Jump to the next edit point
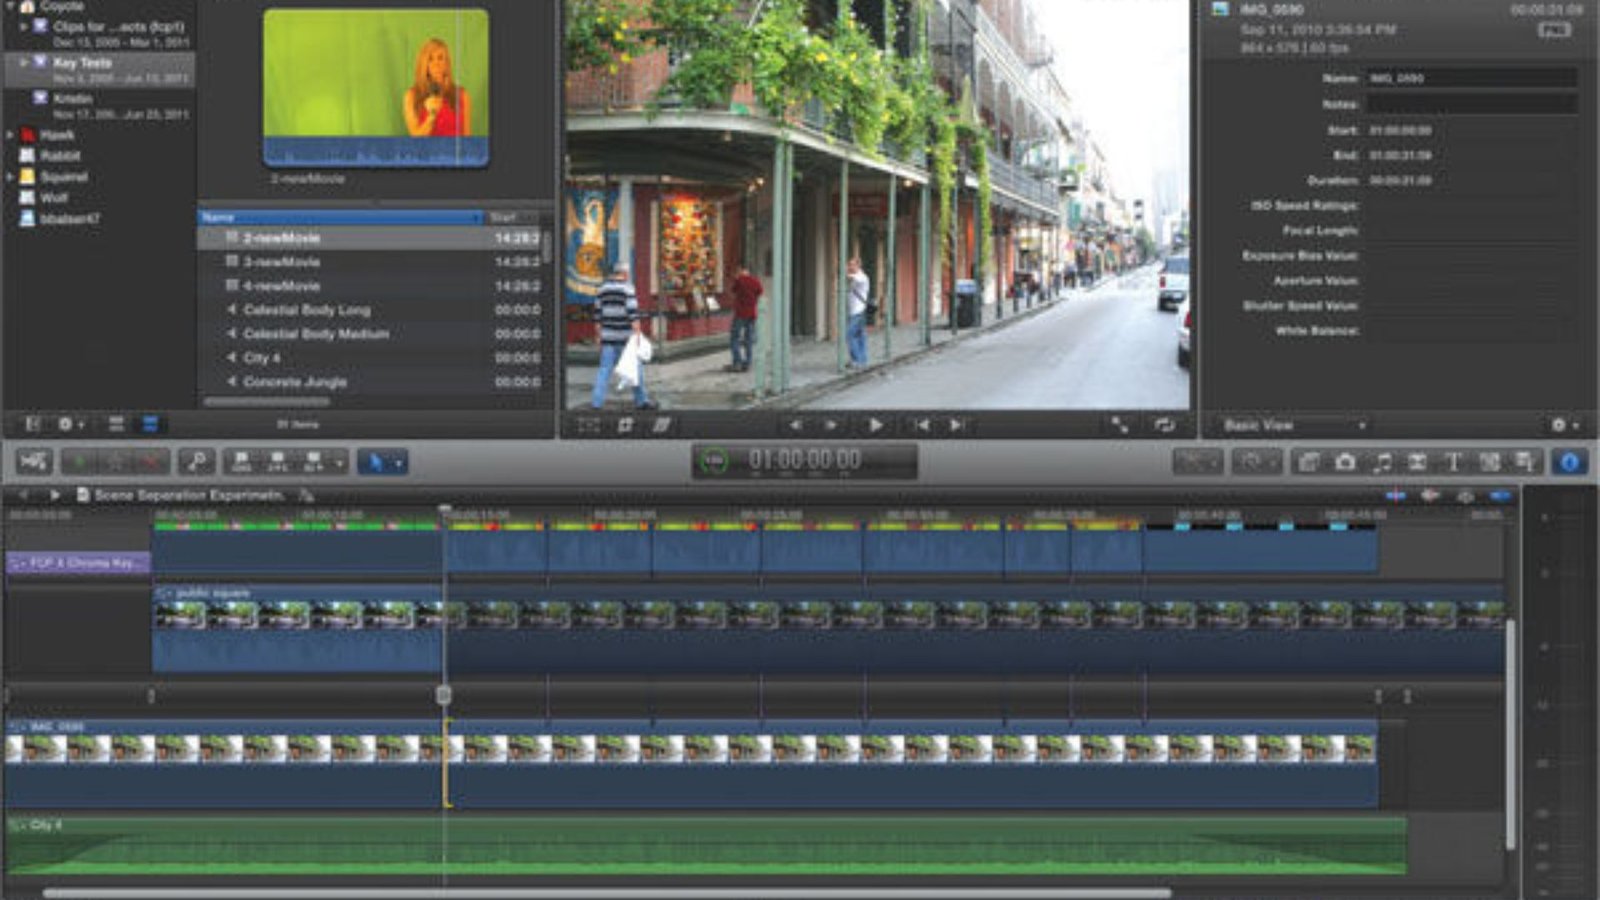 point(957,425)
